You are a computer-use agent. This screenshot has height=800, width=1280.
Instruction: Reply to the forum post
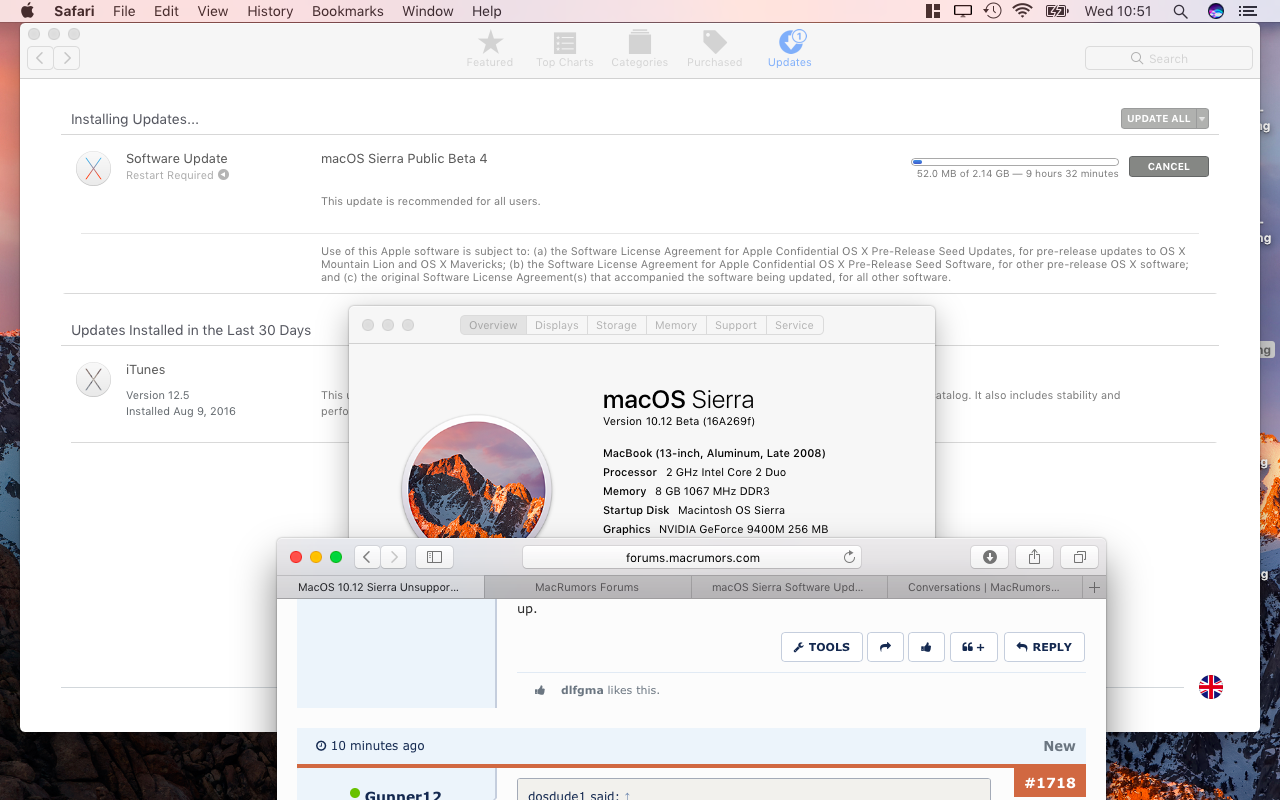click(x=1044, y=647)
